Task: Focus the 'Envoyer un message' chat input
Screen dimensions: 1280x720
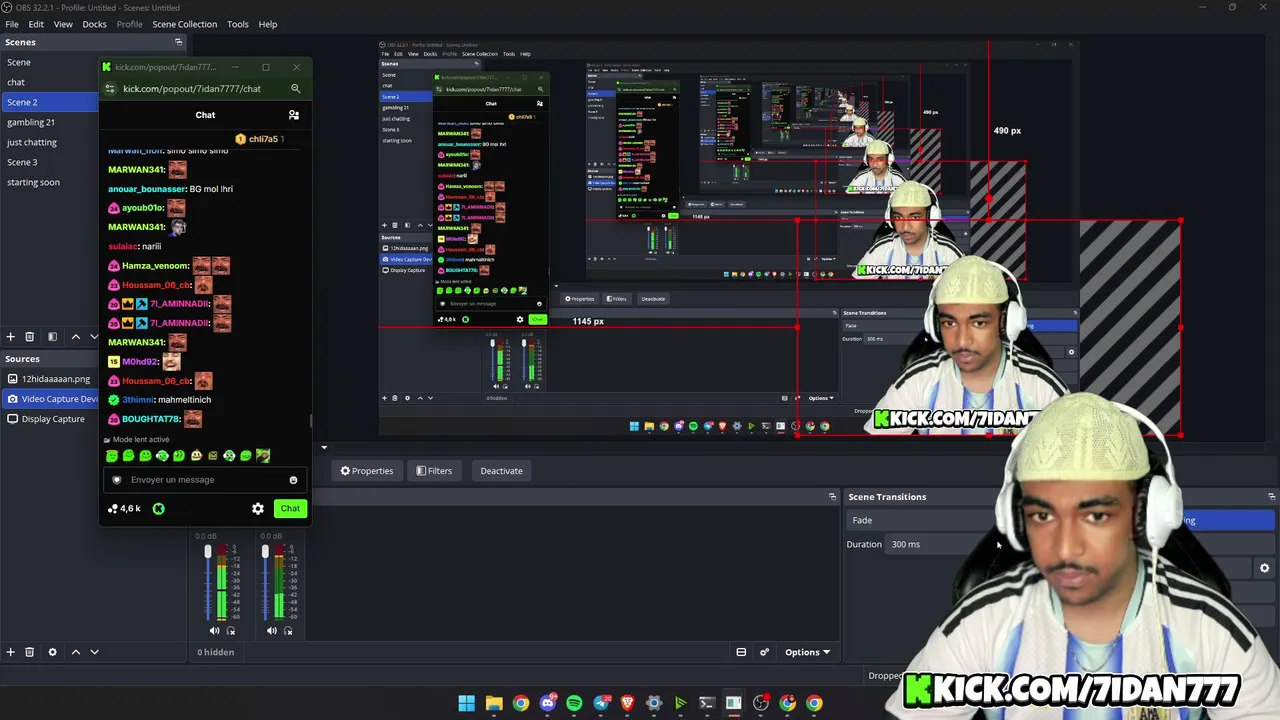Action: pos(204,480)
